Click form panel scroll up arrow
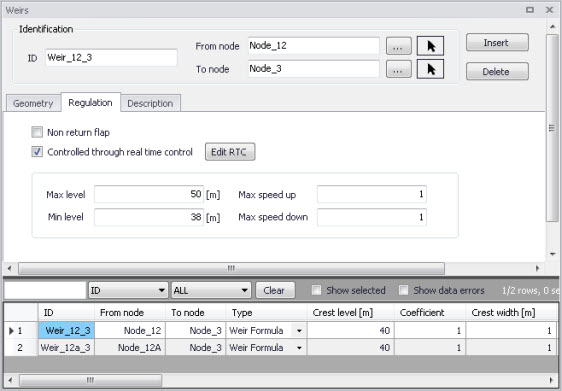The width and height of the screenshot is (562, 391). (x=552, y=27)
